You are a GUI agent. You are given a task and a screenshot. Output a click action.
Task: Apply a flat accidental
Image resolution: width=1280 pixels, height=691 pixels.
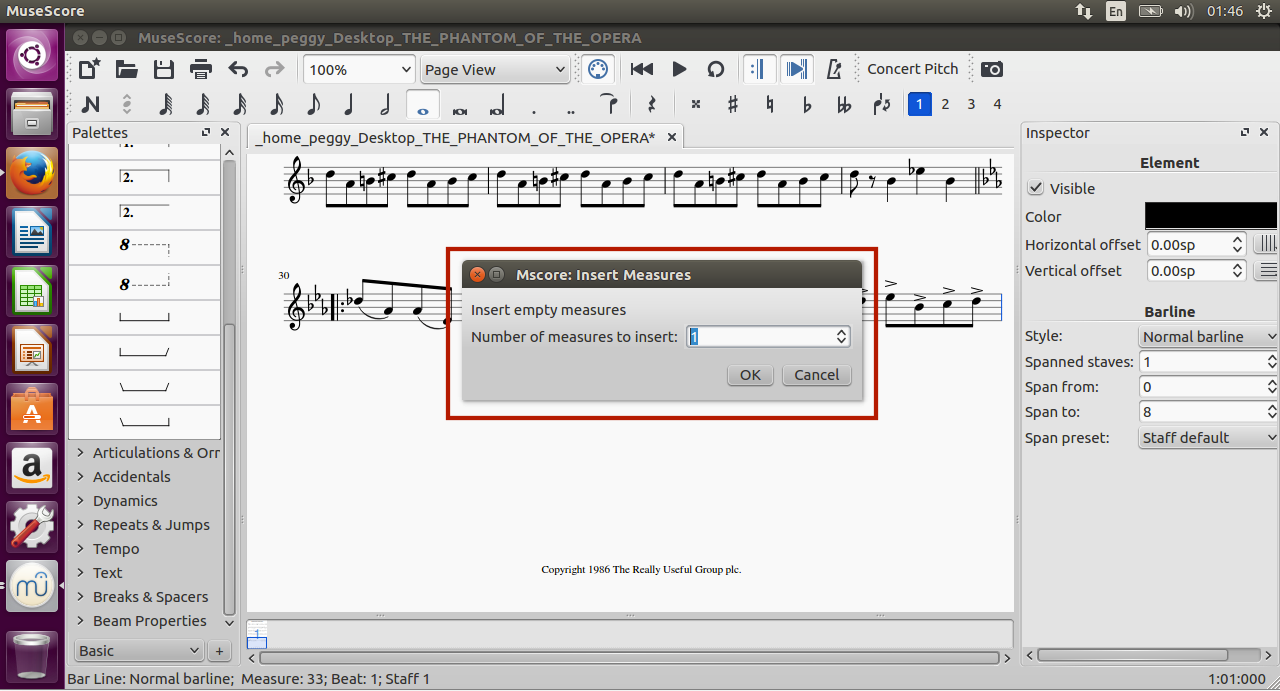coord(806,104)
